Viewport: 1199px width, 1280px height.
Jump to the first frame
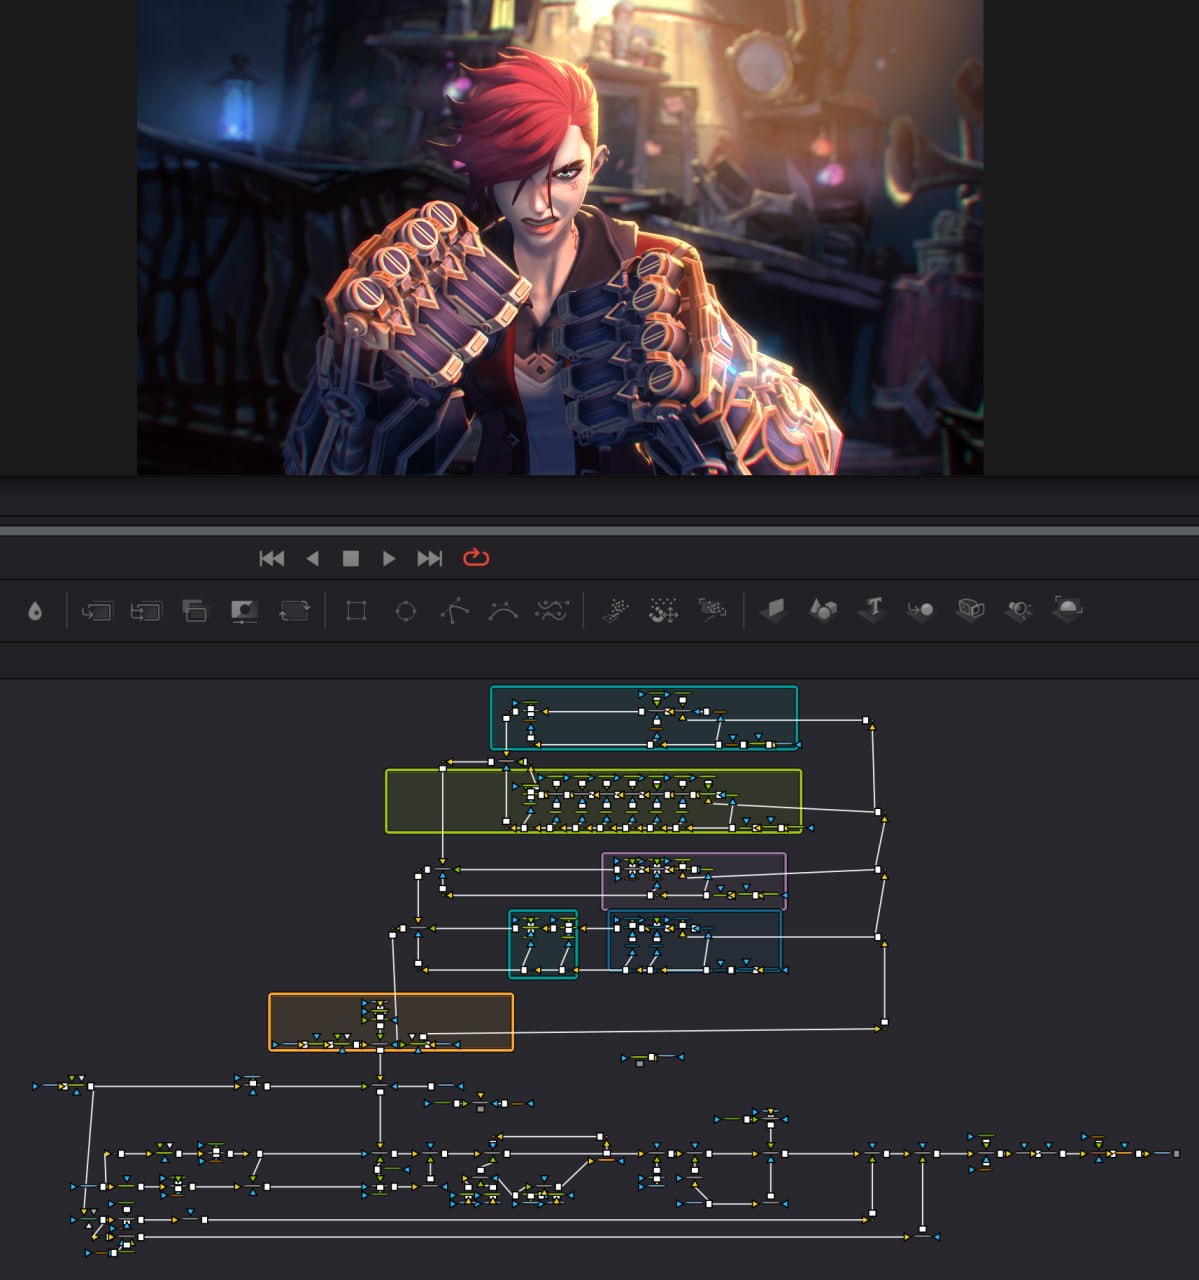coord(272,558)
